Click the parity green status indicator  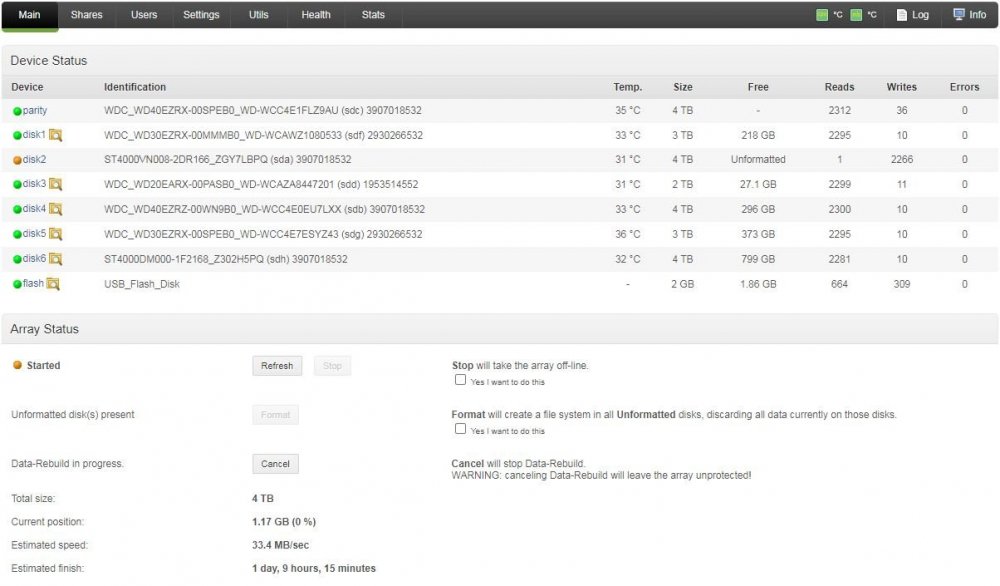pos(17,111)
